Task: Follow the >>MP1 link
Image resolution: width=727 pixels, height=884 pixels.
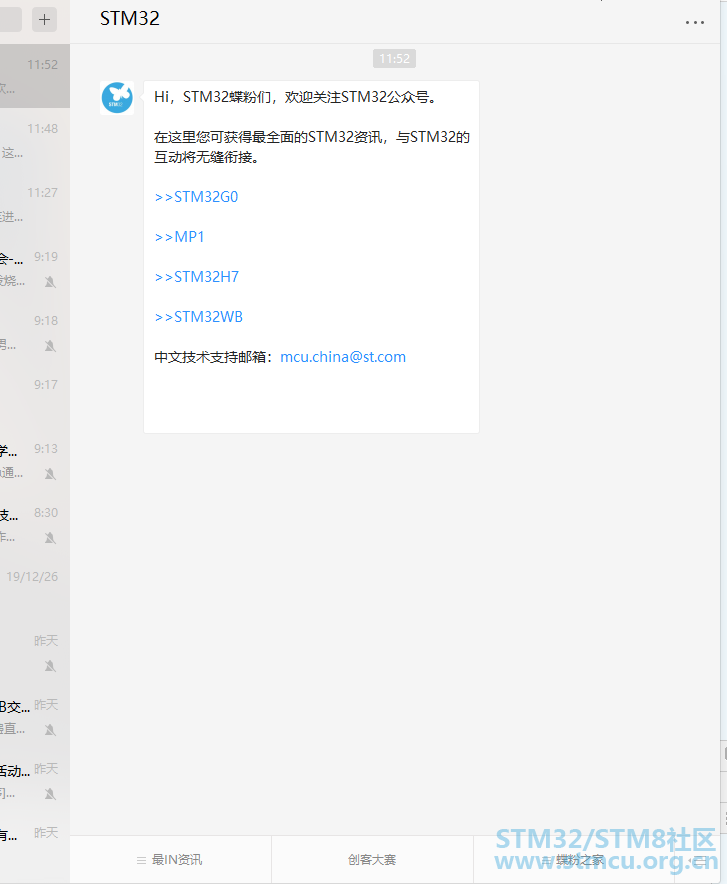Action: tap(179, 237)
